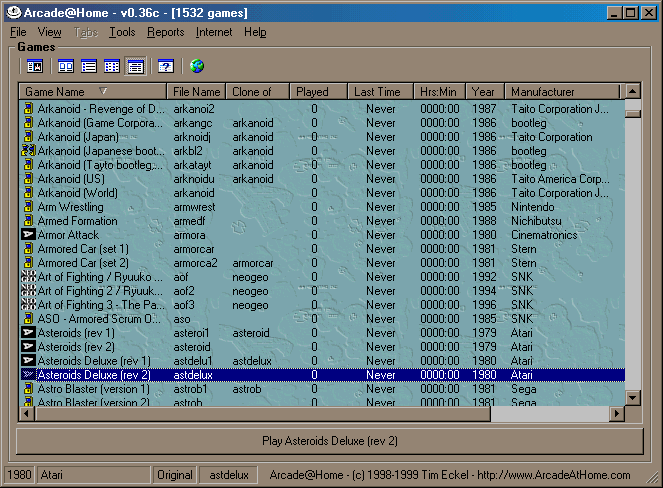Switch to small icons view
The image size is (663, 488).
tap(112, 66)
